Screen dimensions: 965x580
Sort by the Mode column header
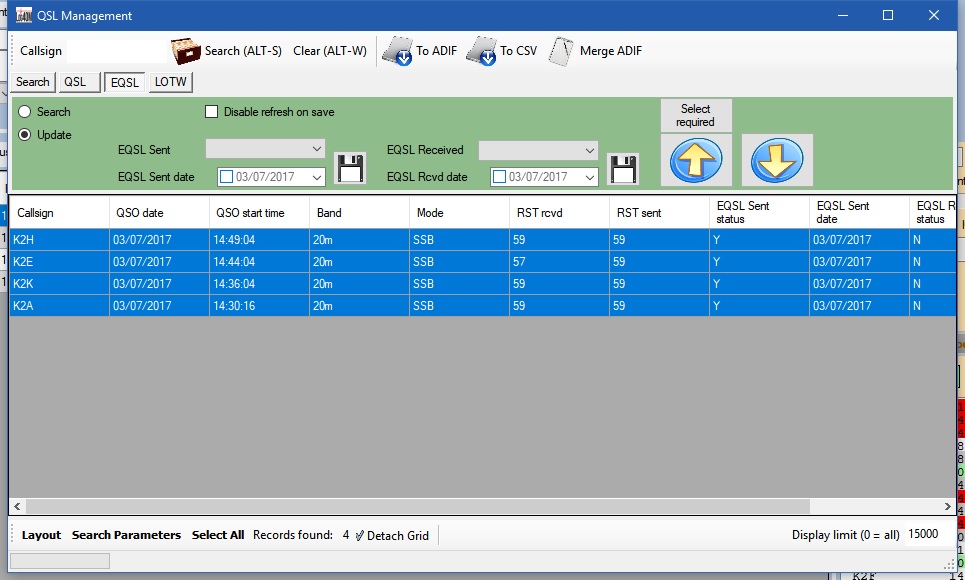click(459, 212)
